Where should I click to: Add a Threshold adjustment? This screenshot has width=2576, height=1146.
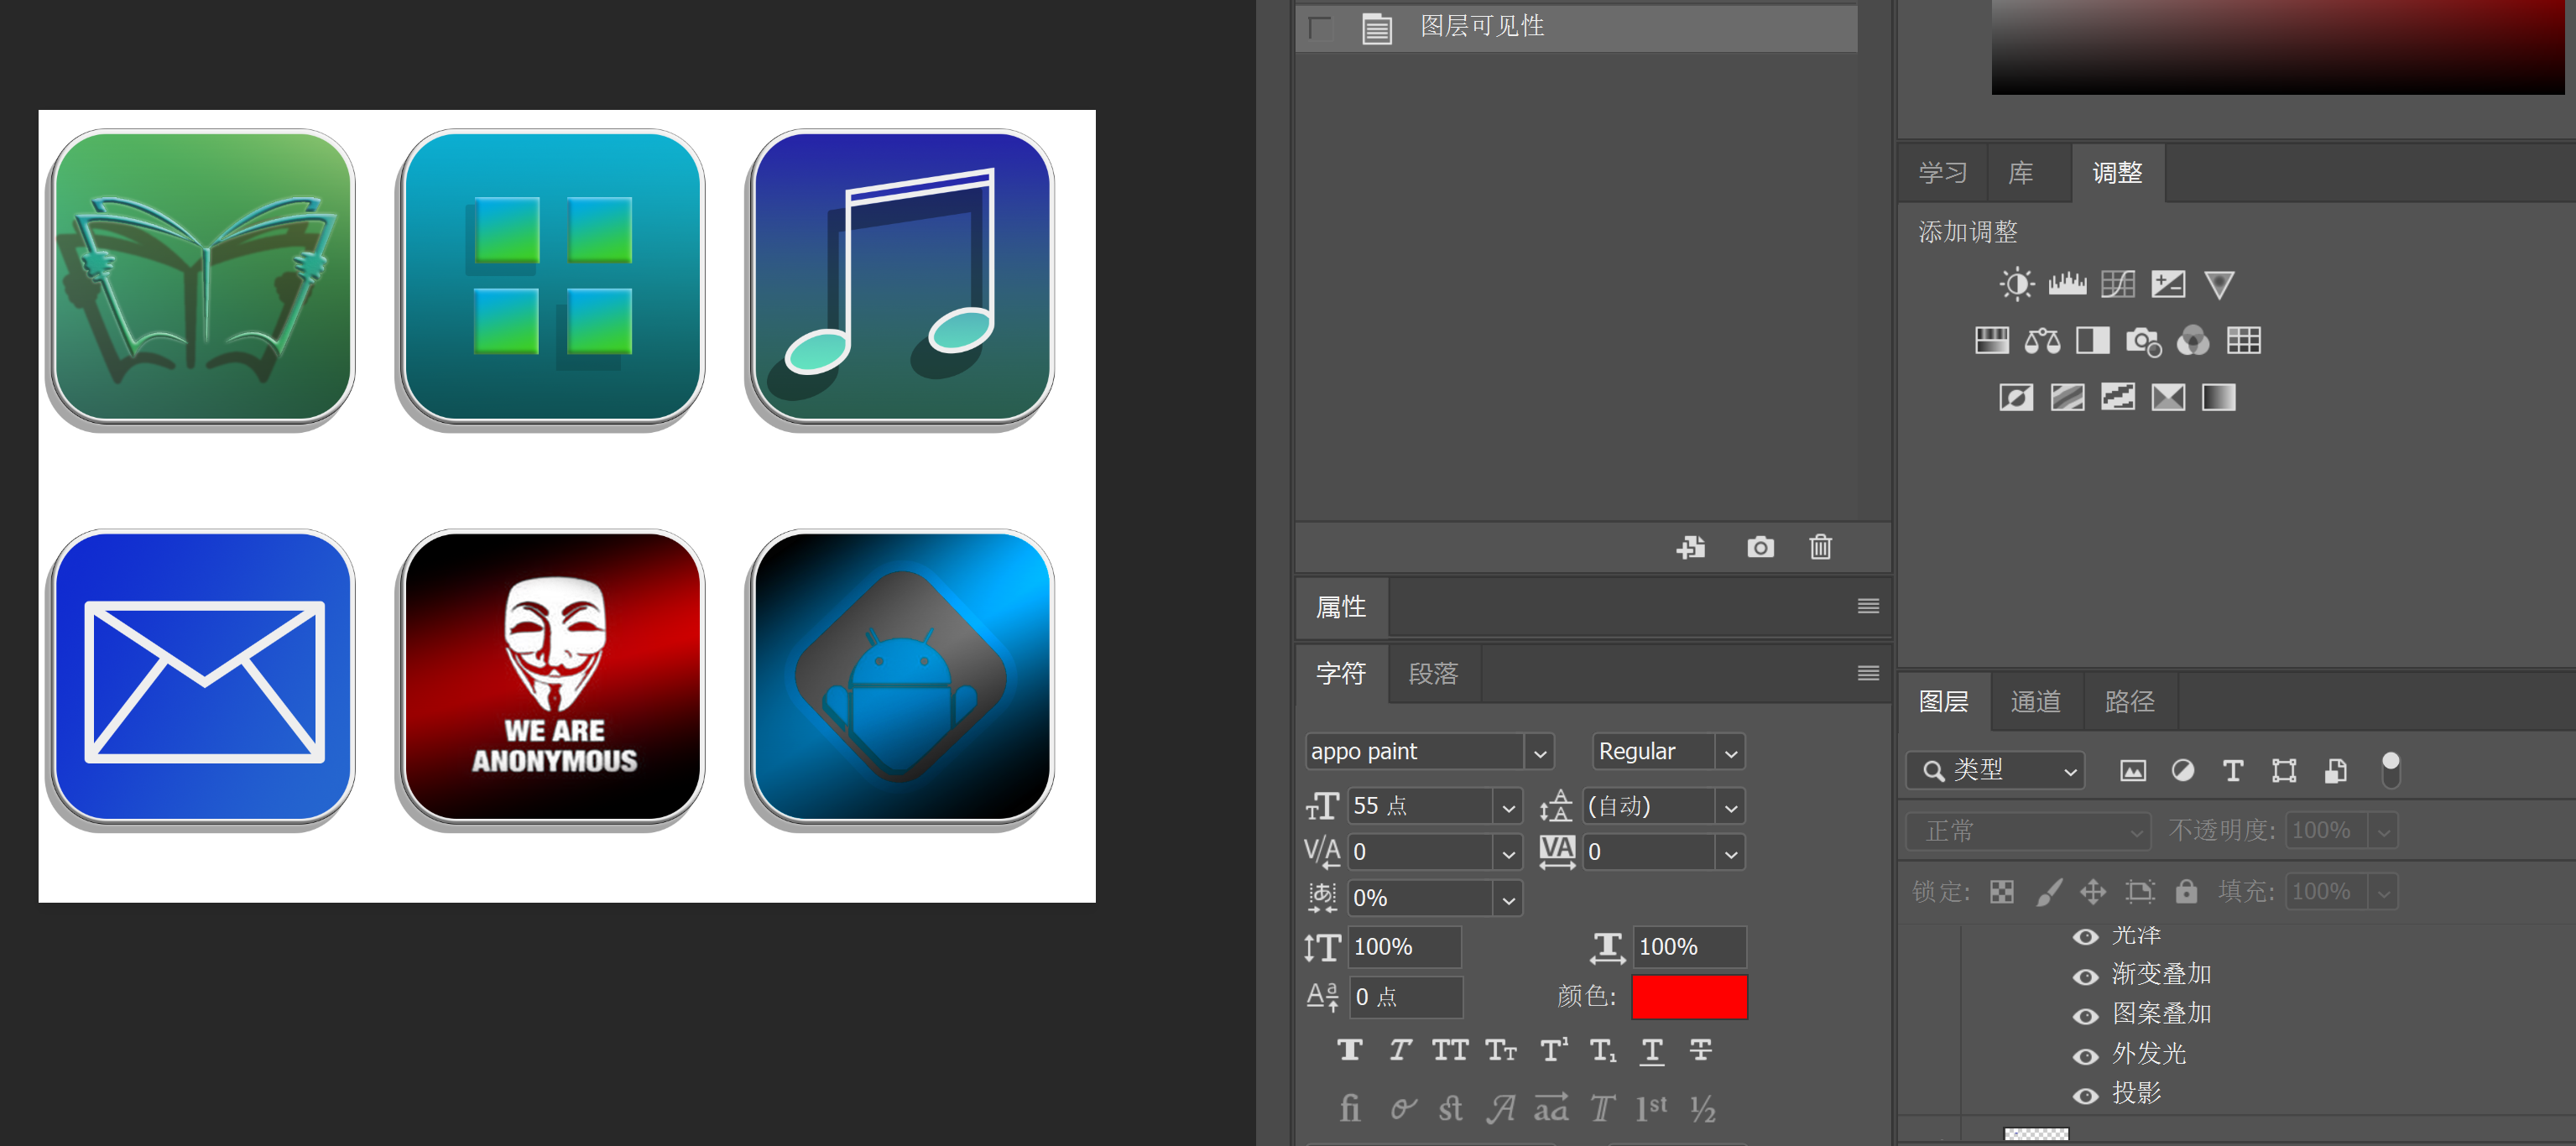(x=2117, y=398)
